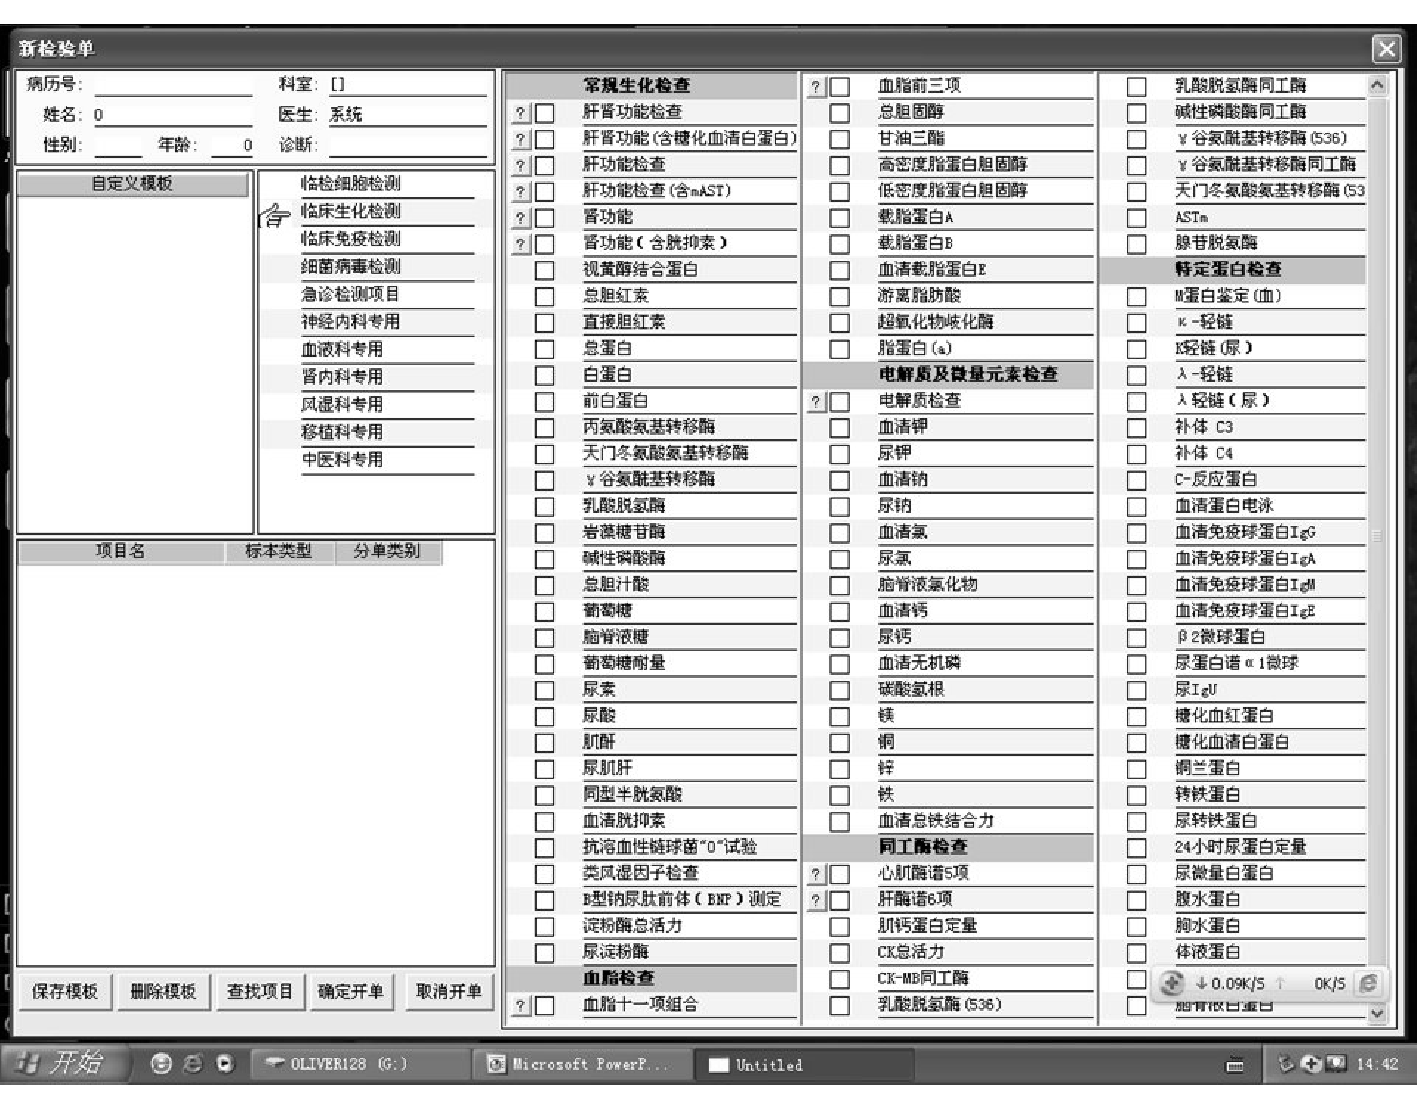The width and height of the screenshot is (1417, 1109).
Task: Check the 糖化血红蛋白 box
Action: click(x=1136, y=717)
